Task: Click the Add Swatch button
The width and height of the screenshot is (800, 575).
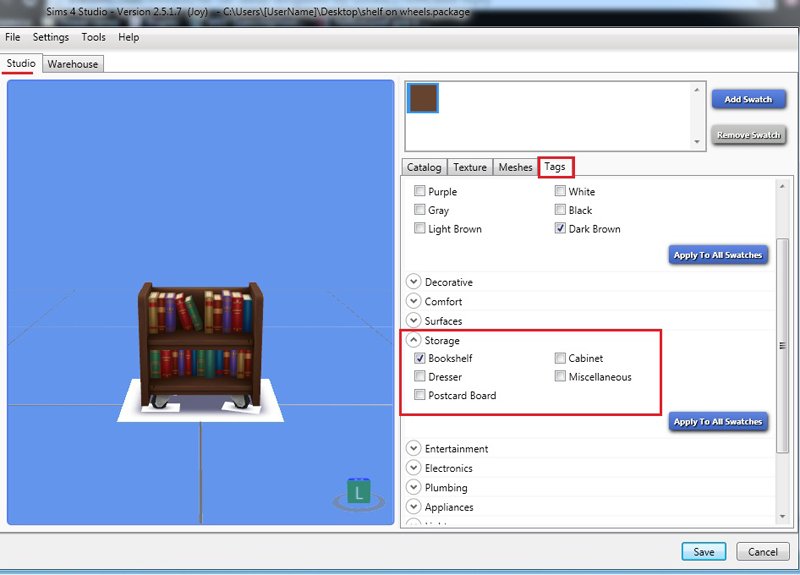Action: (748, 99)
